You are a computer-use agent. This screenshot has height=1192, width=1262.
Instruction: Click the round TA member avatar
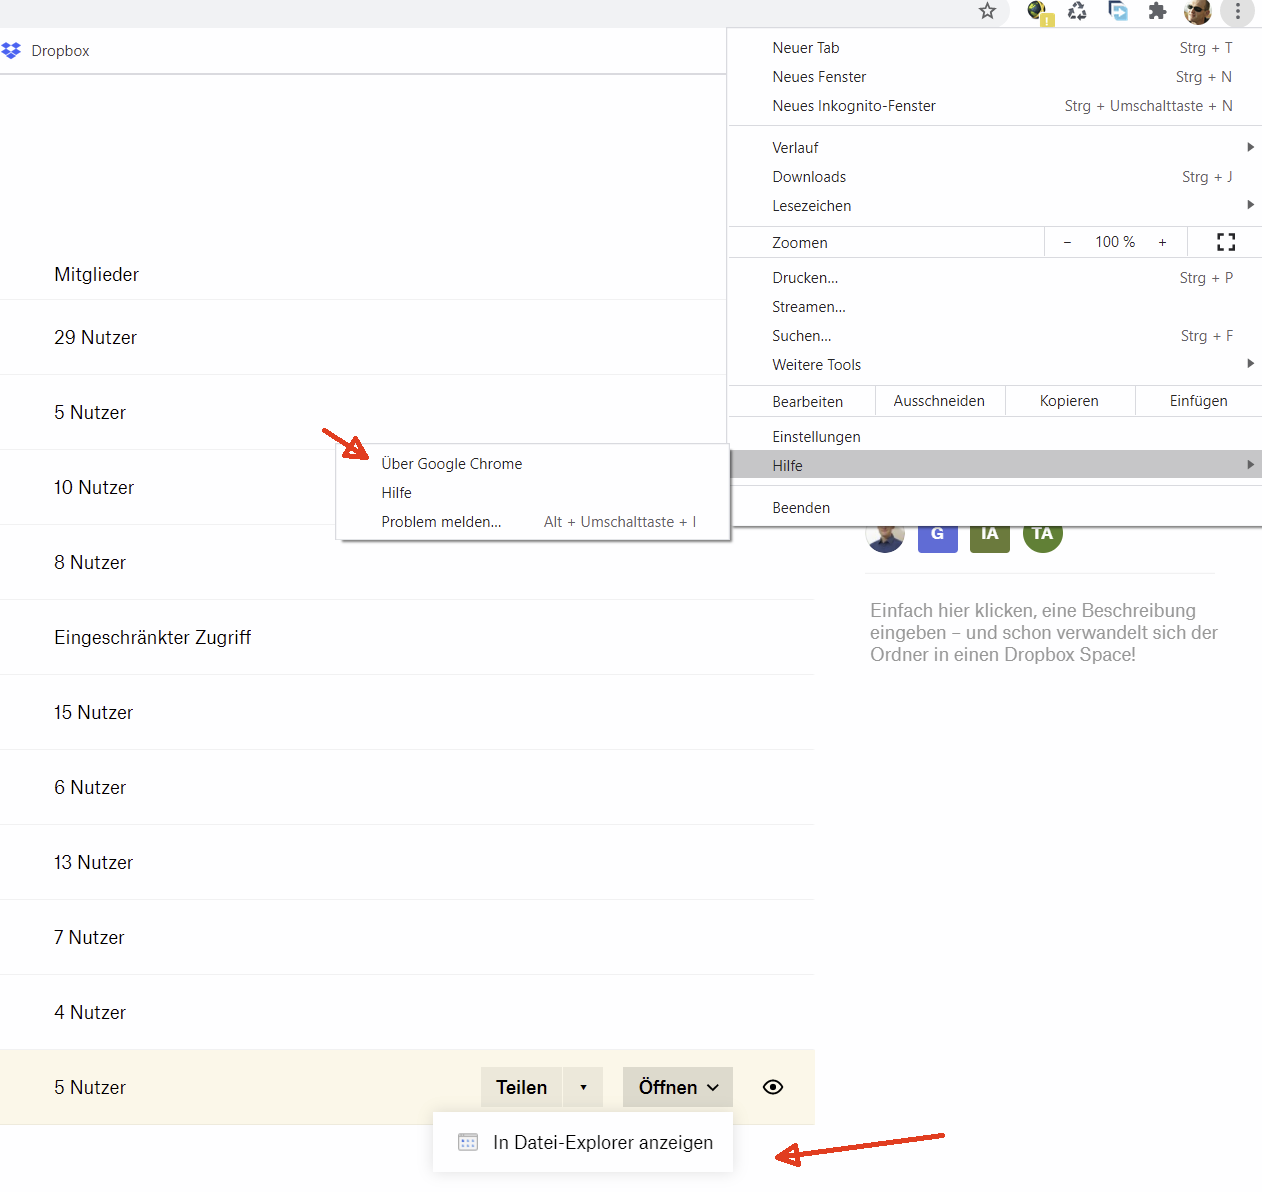tap(1043, 538)
